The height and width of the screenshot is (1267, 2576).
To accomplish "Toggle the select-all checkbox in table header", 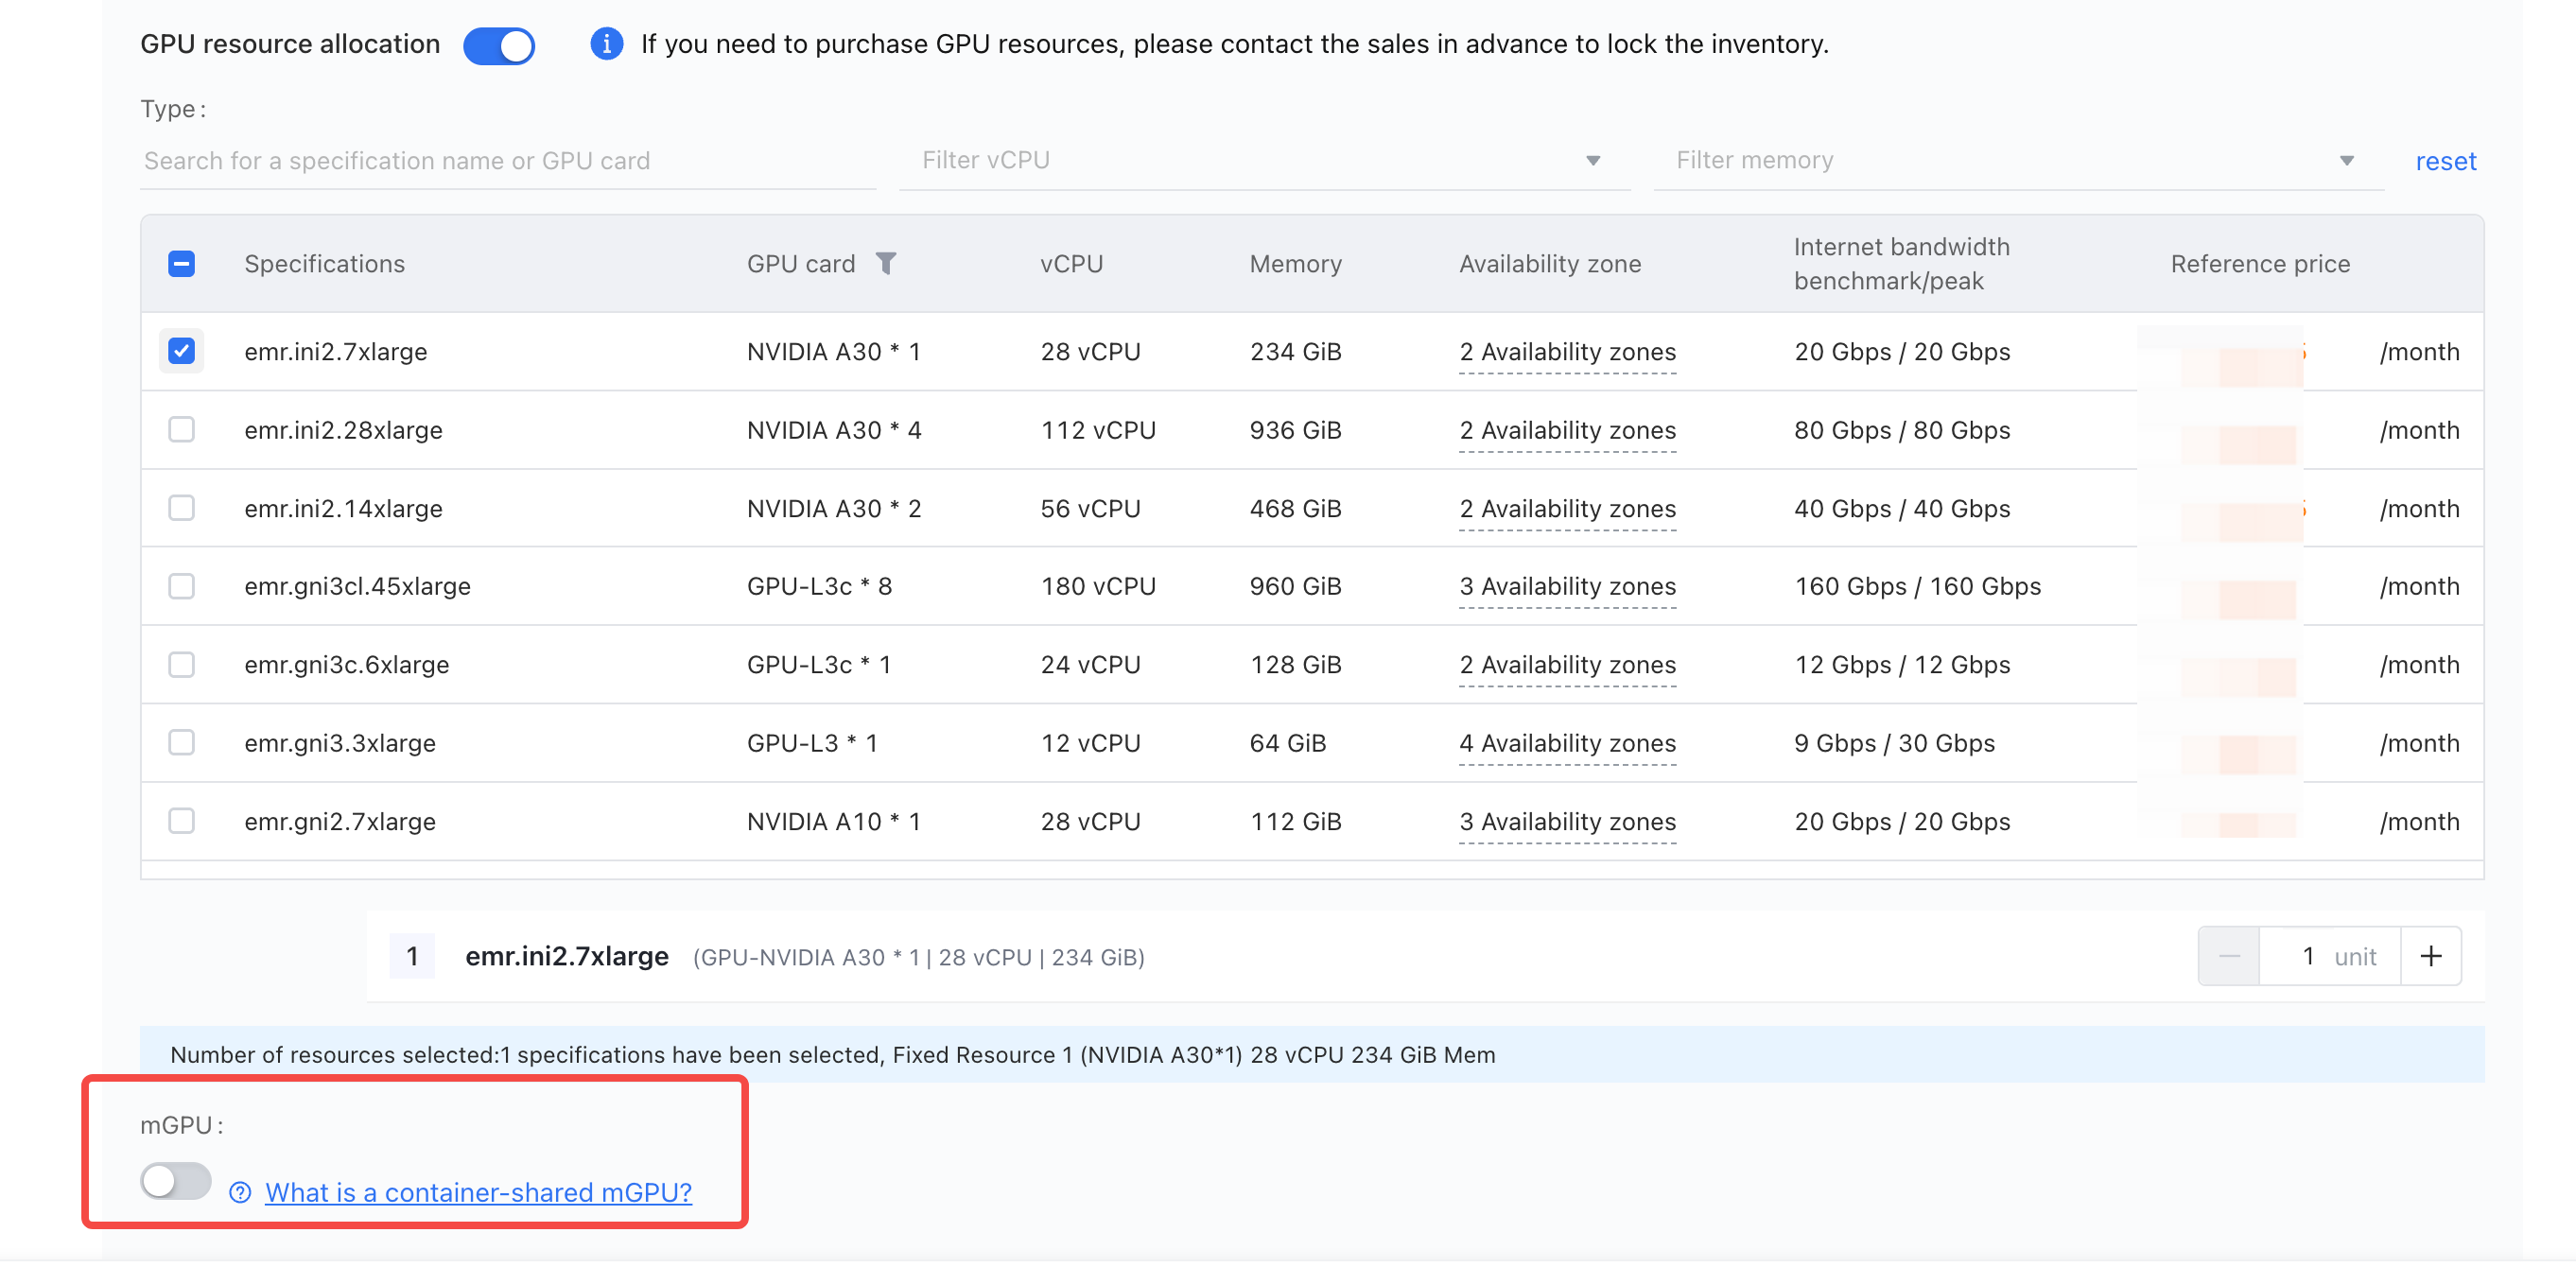I will (x=181, y=264).
